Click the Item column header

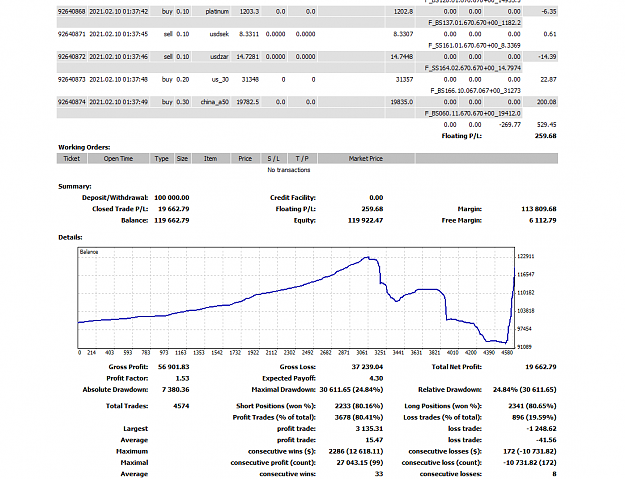point(210,159)
